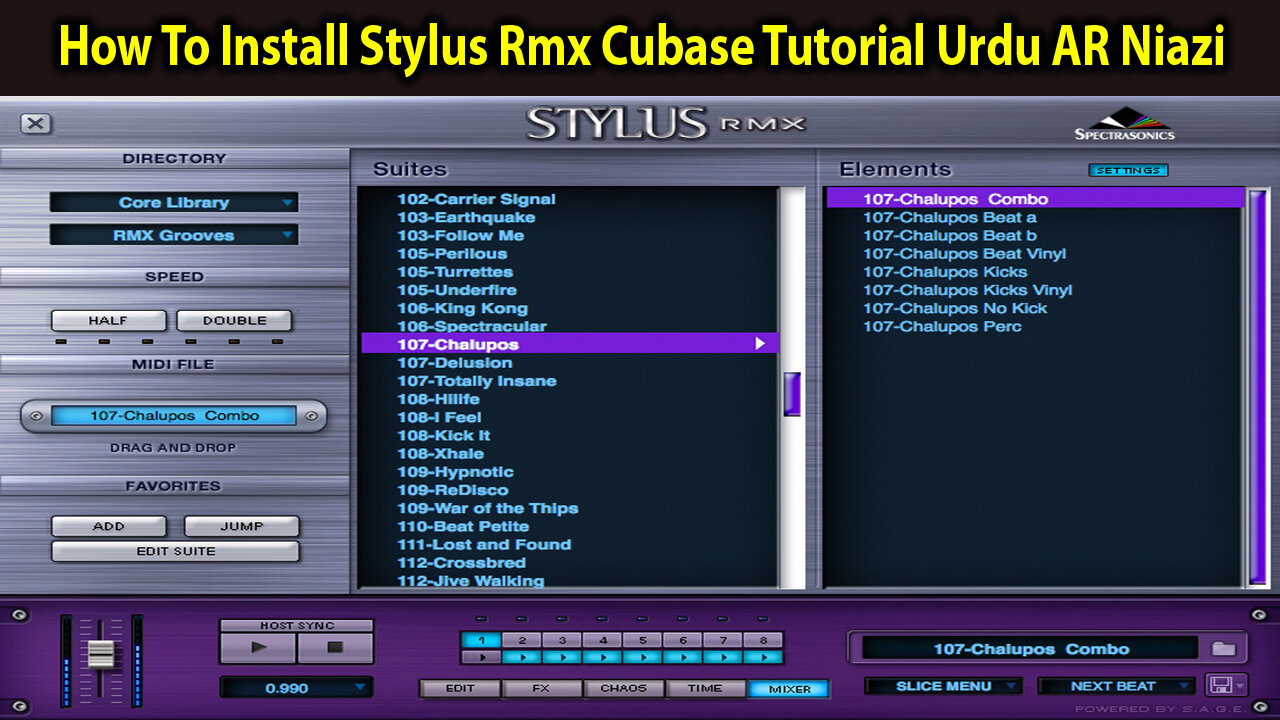Select part 8
This screenshot has height=720, width=1280.
coord(762,640)
